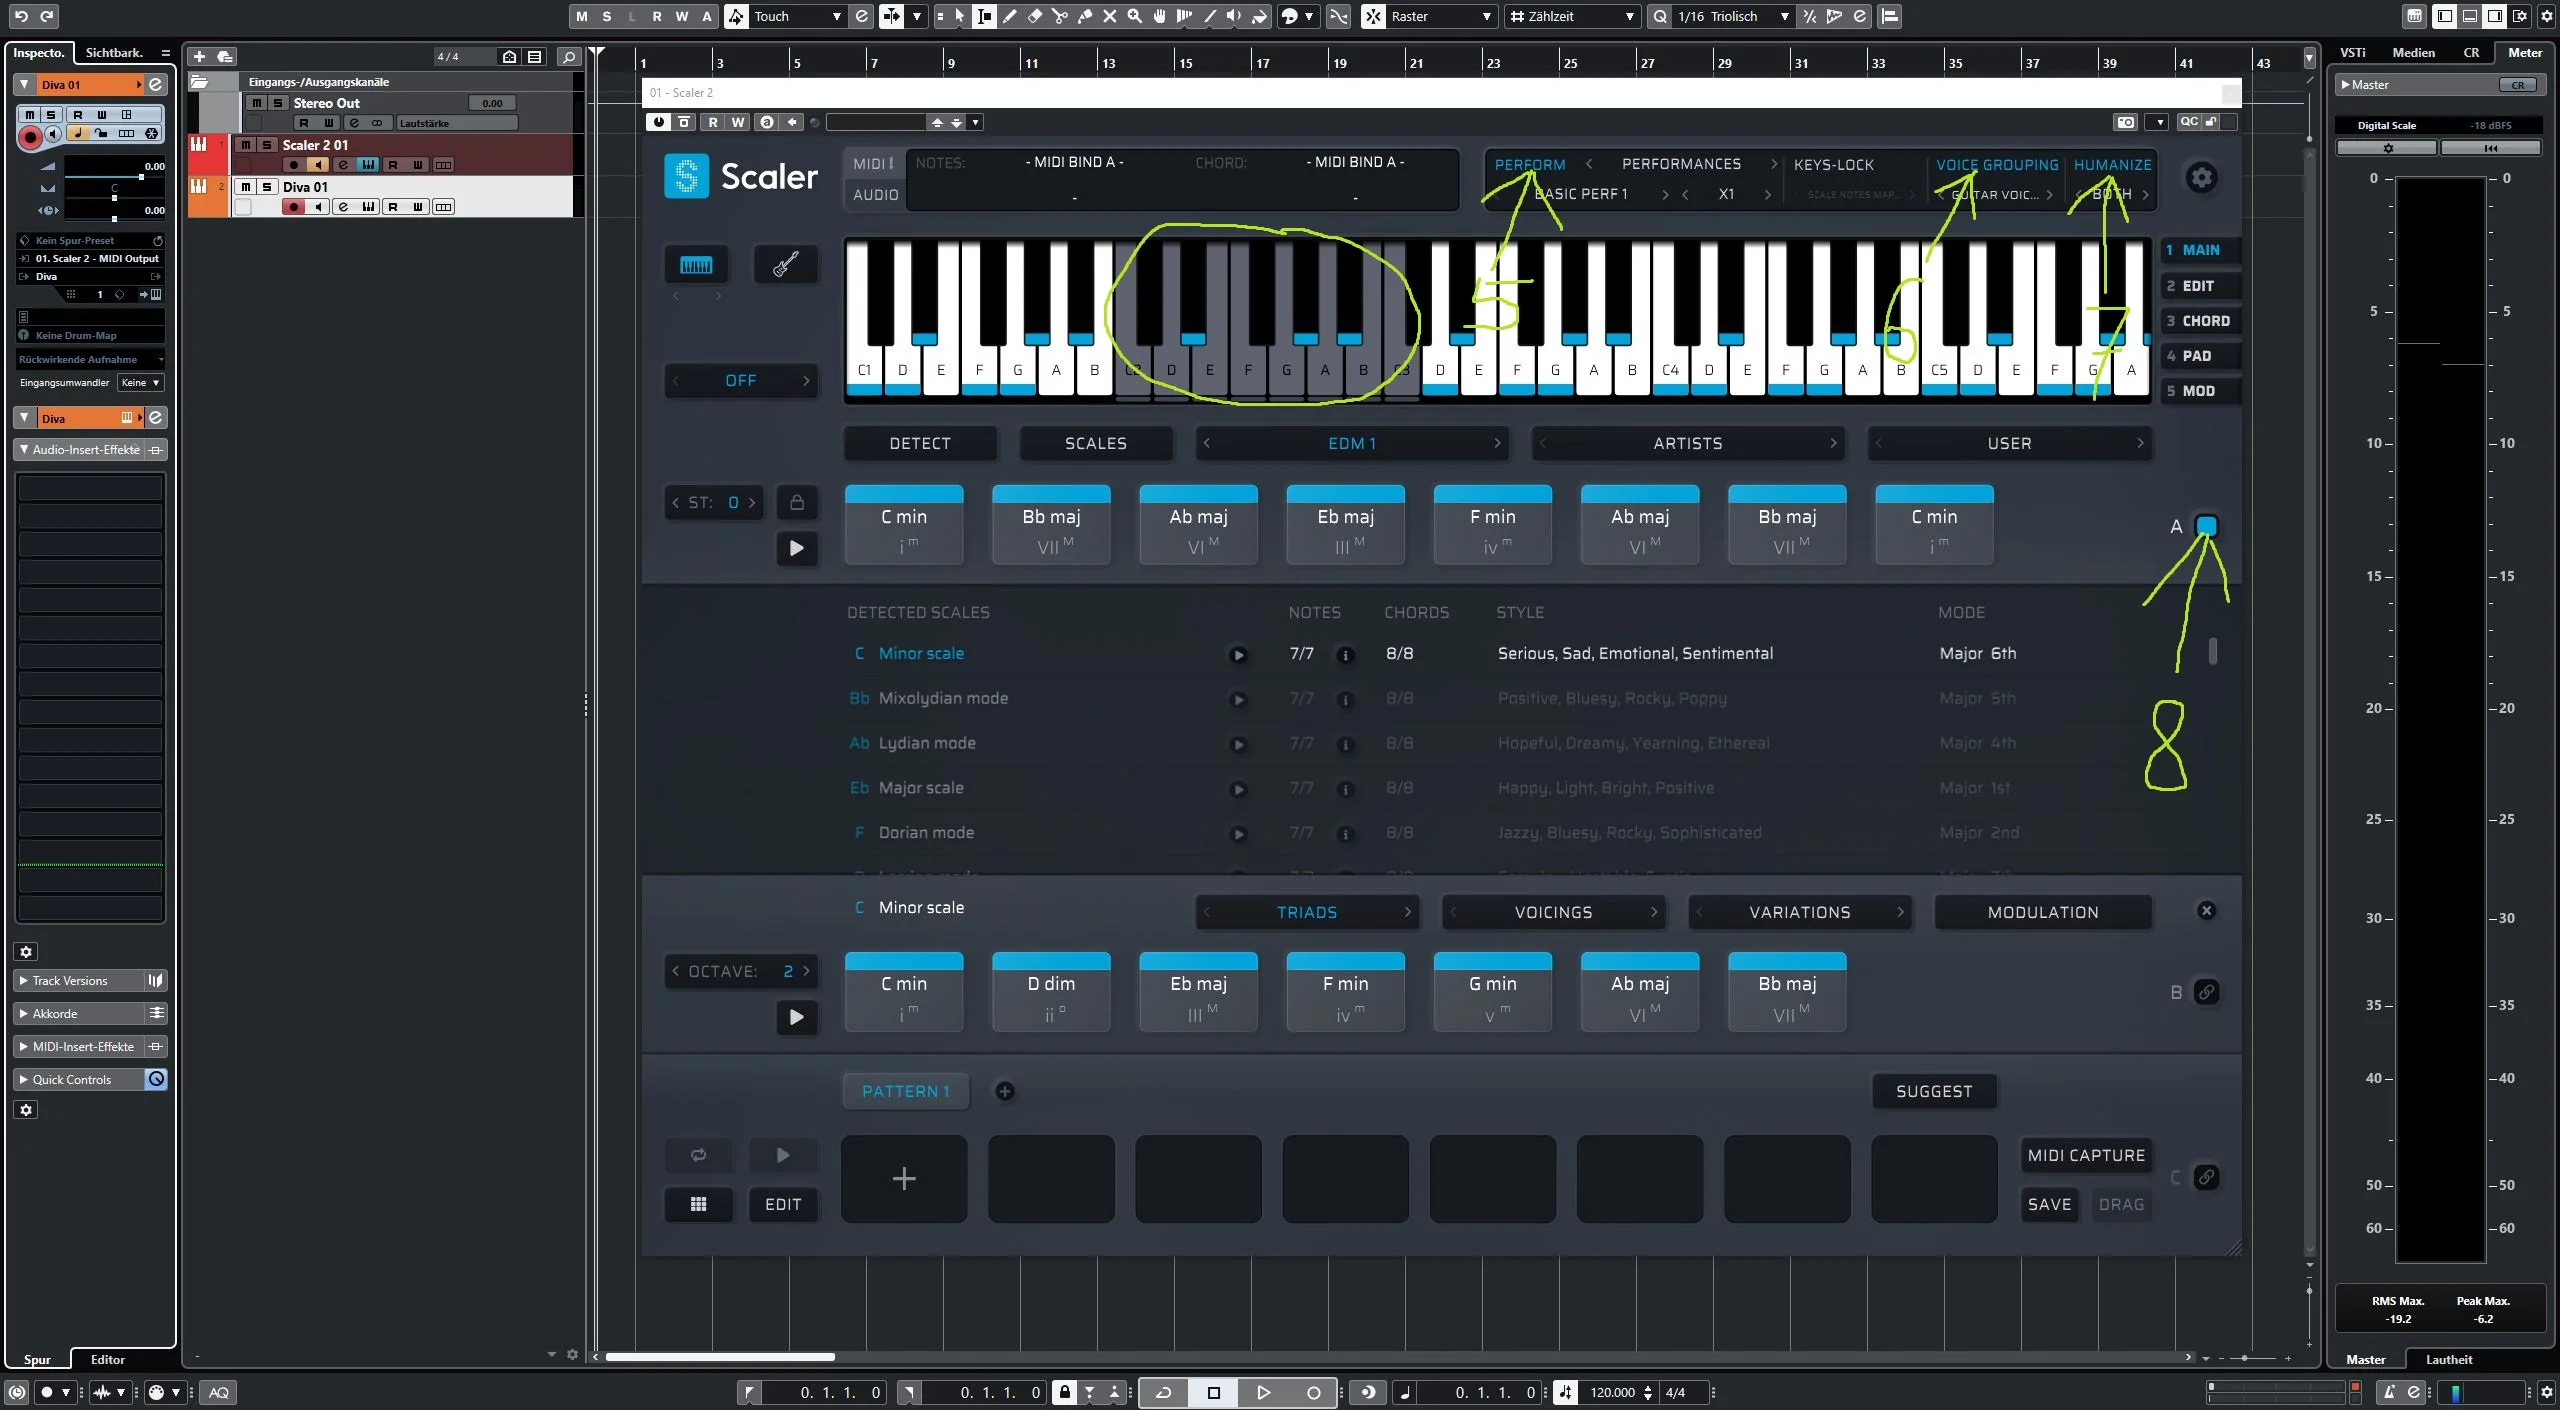
Task: Expand Quick Controls section
Action: (x=80, y=1080)
